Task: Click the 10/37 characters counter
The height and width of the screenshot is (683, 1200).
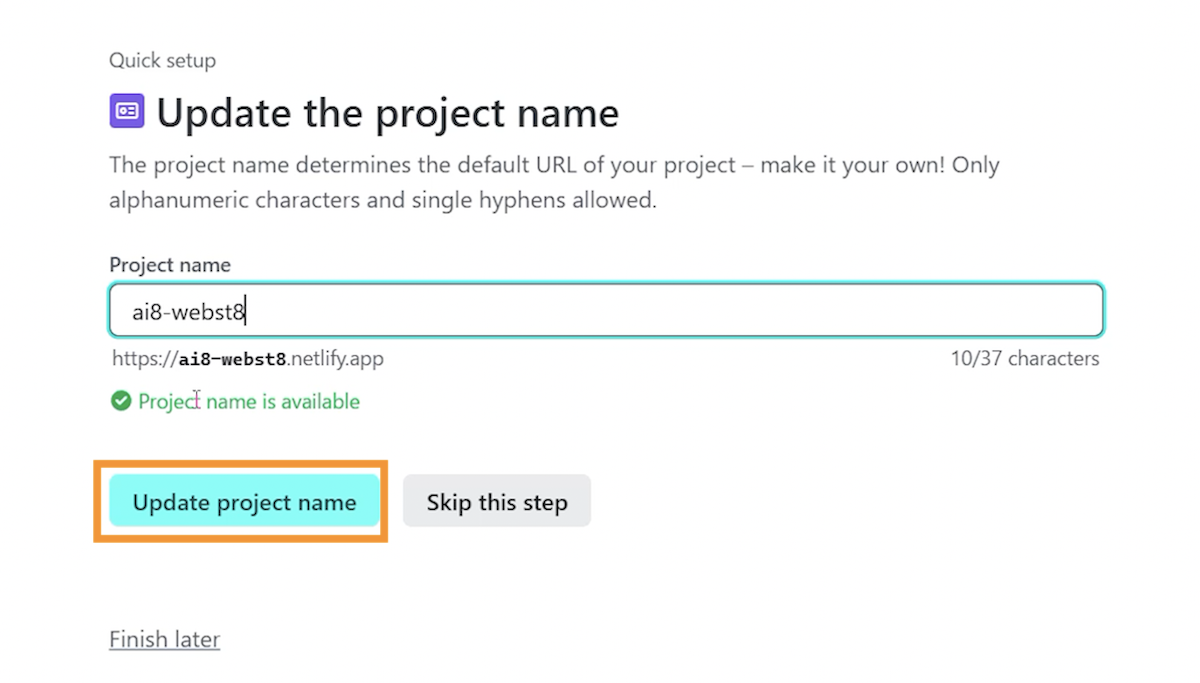Action: [1025, 358]
